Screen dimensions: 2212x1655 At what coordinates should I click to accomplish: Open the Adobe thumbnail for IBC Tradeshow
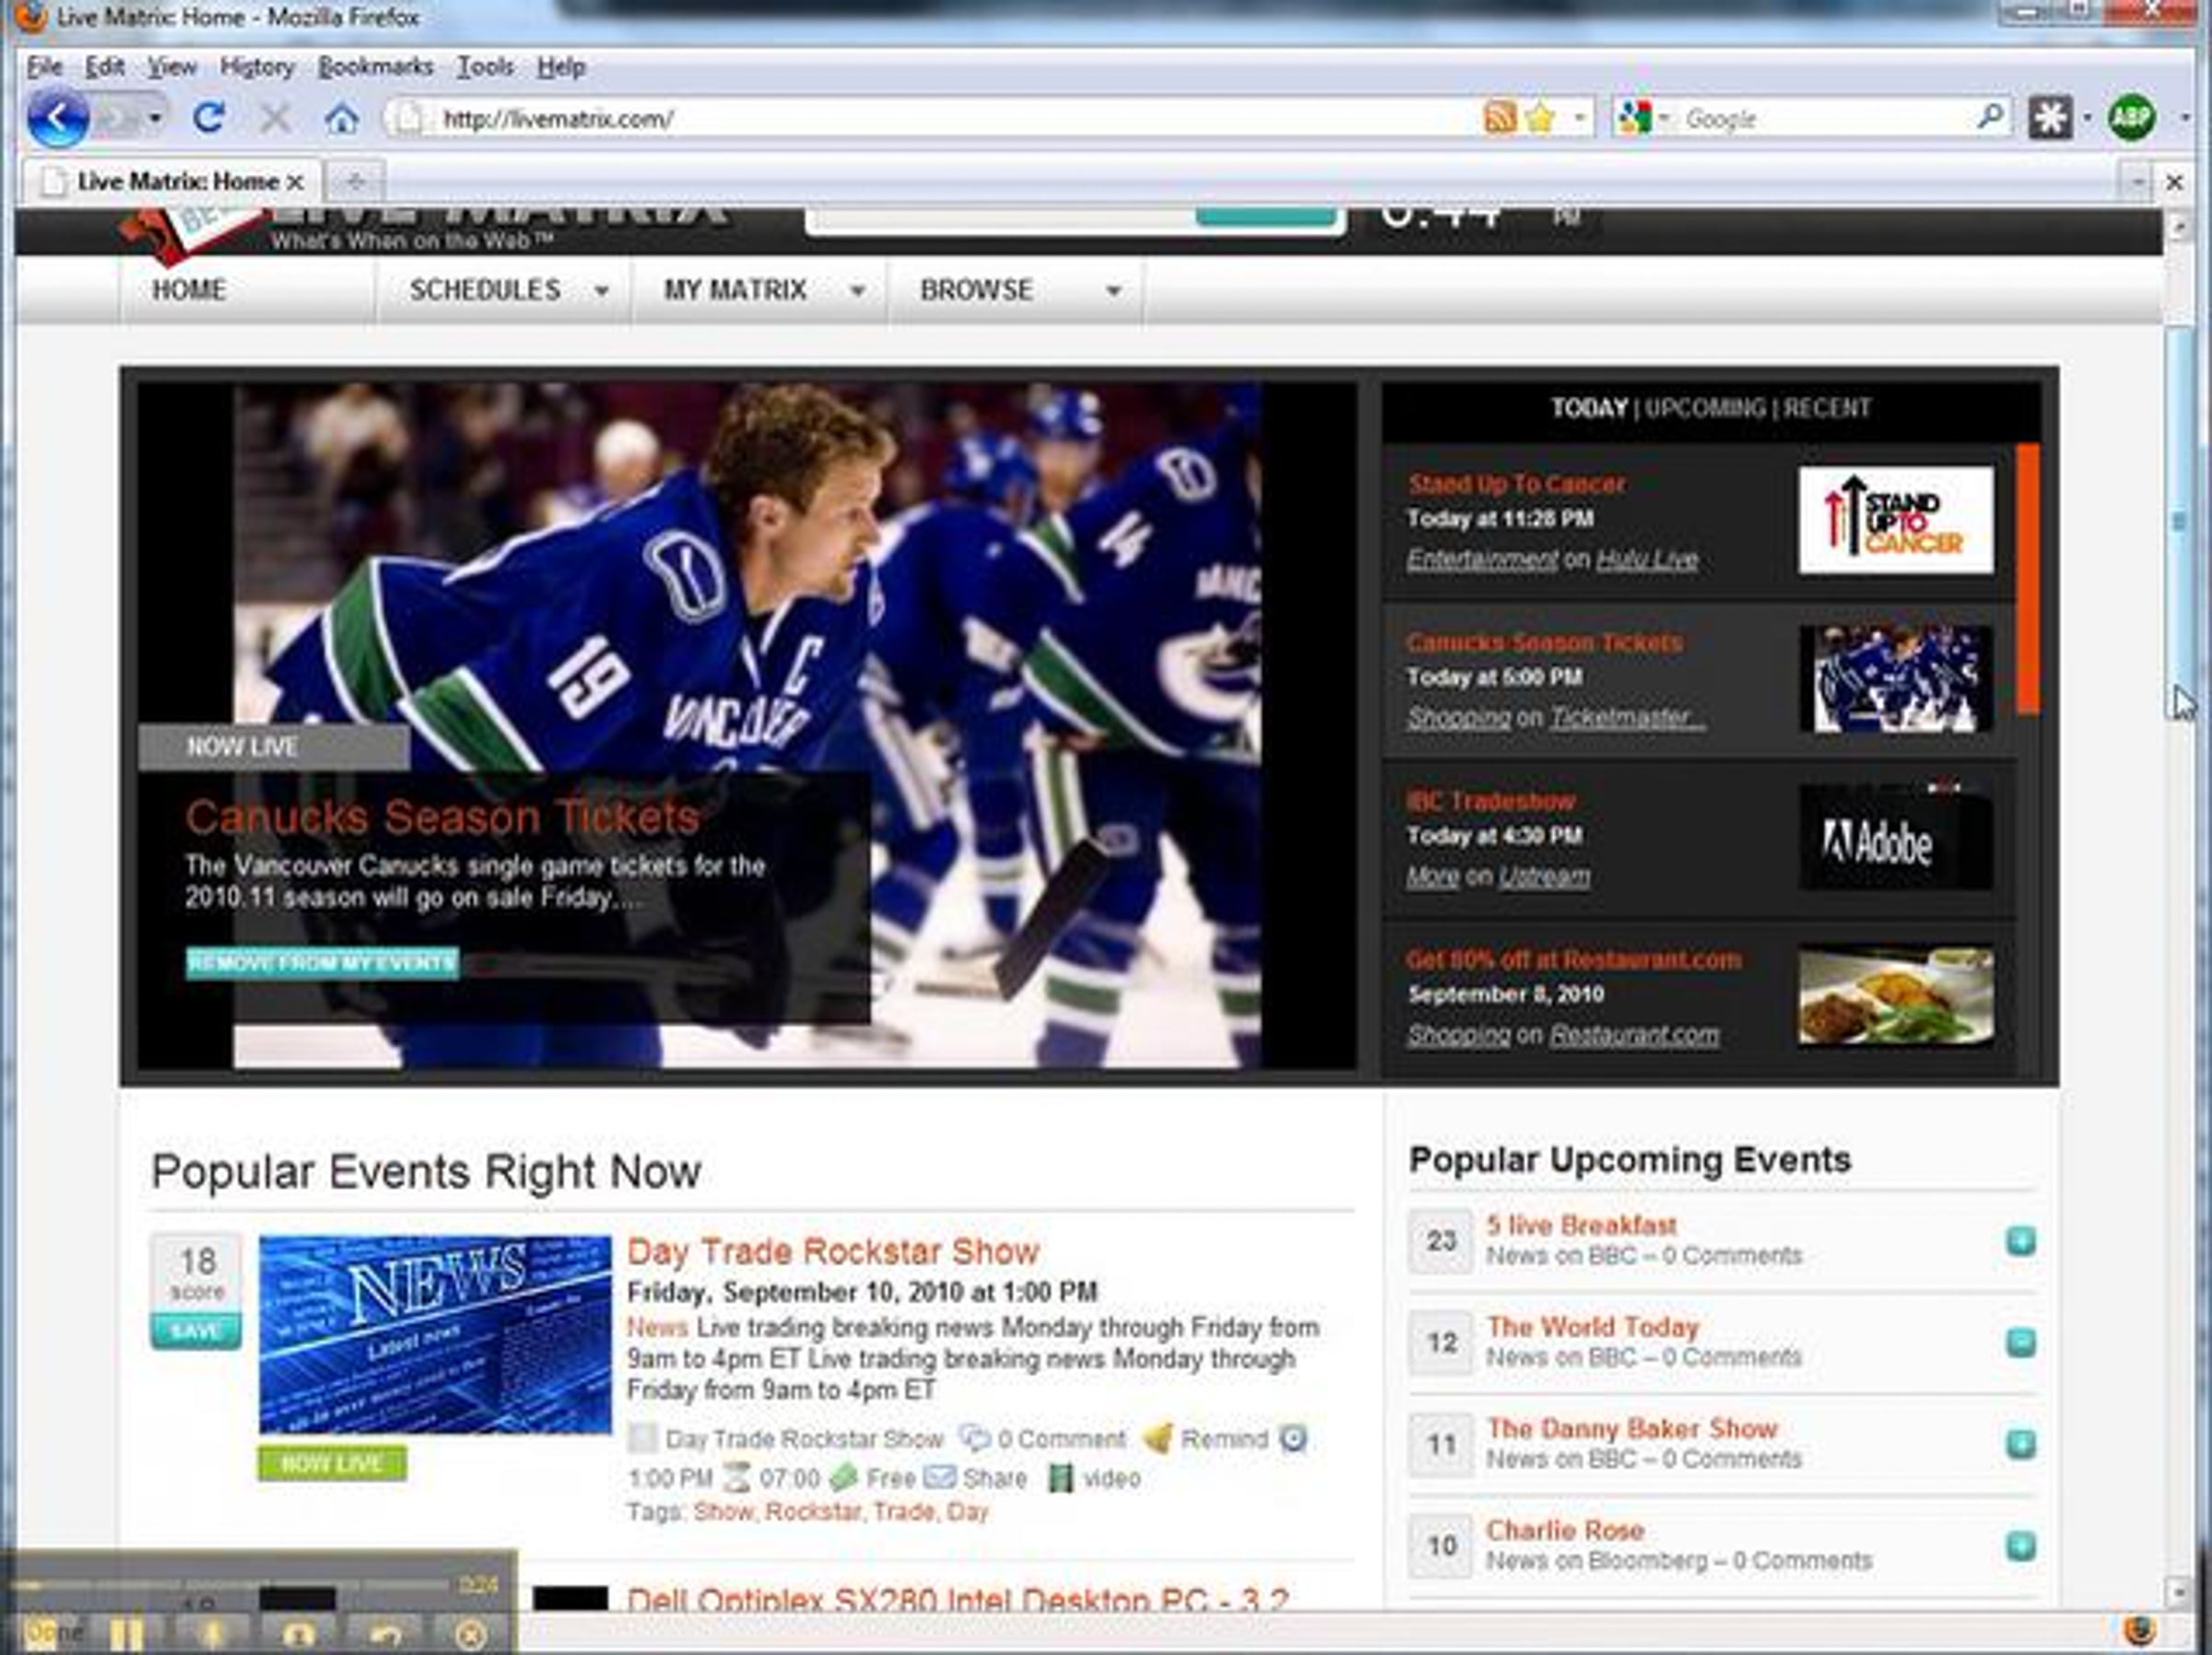pyautogui.click(x=1895, y=838)
